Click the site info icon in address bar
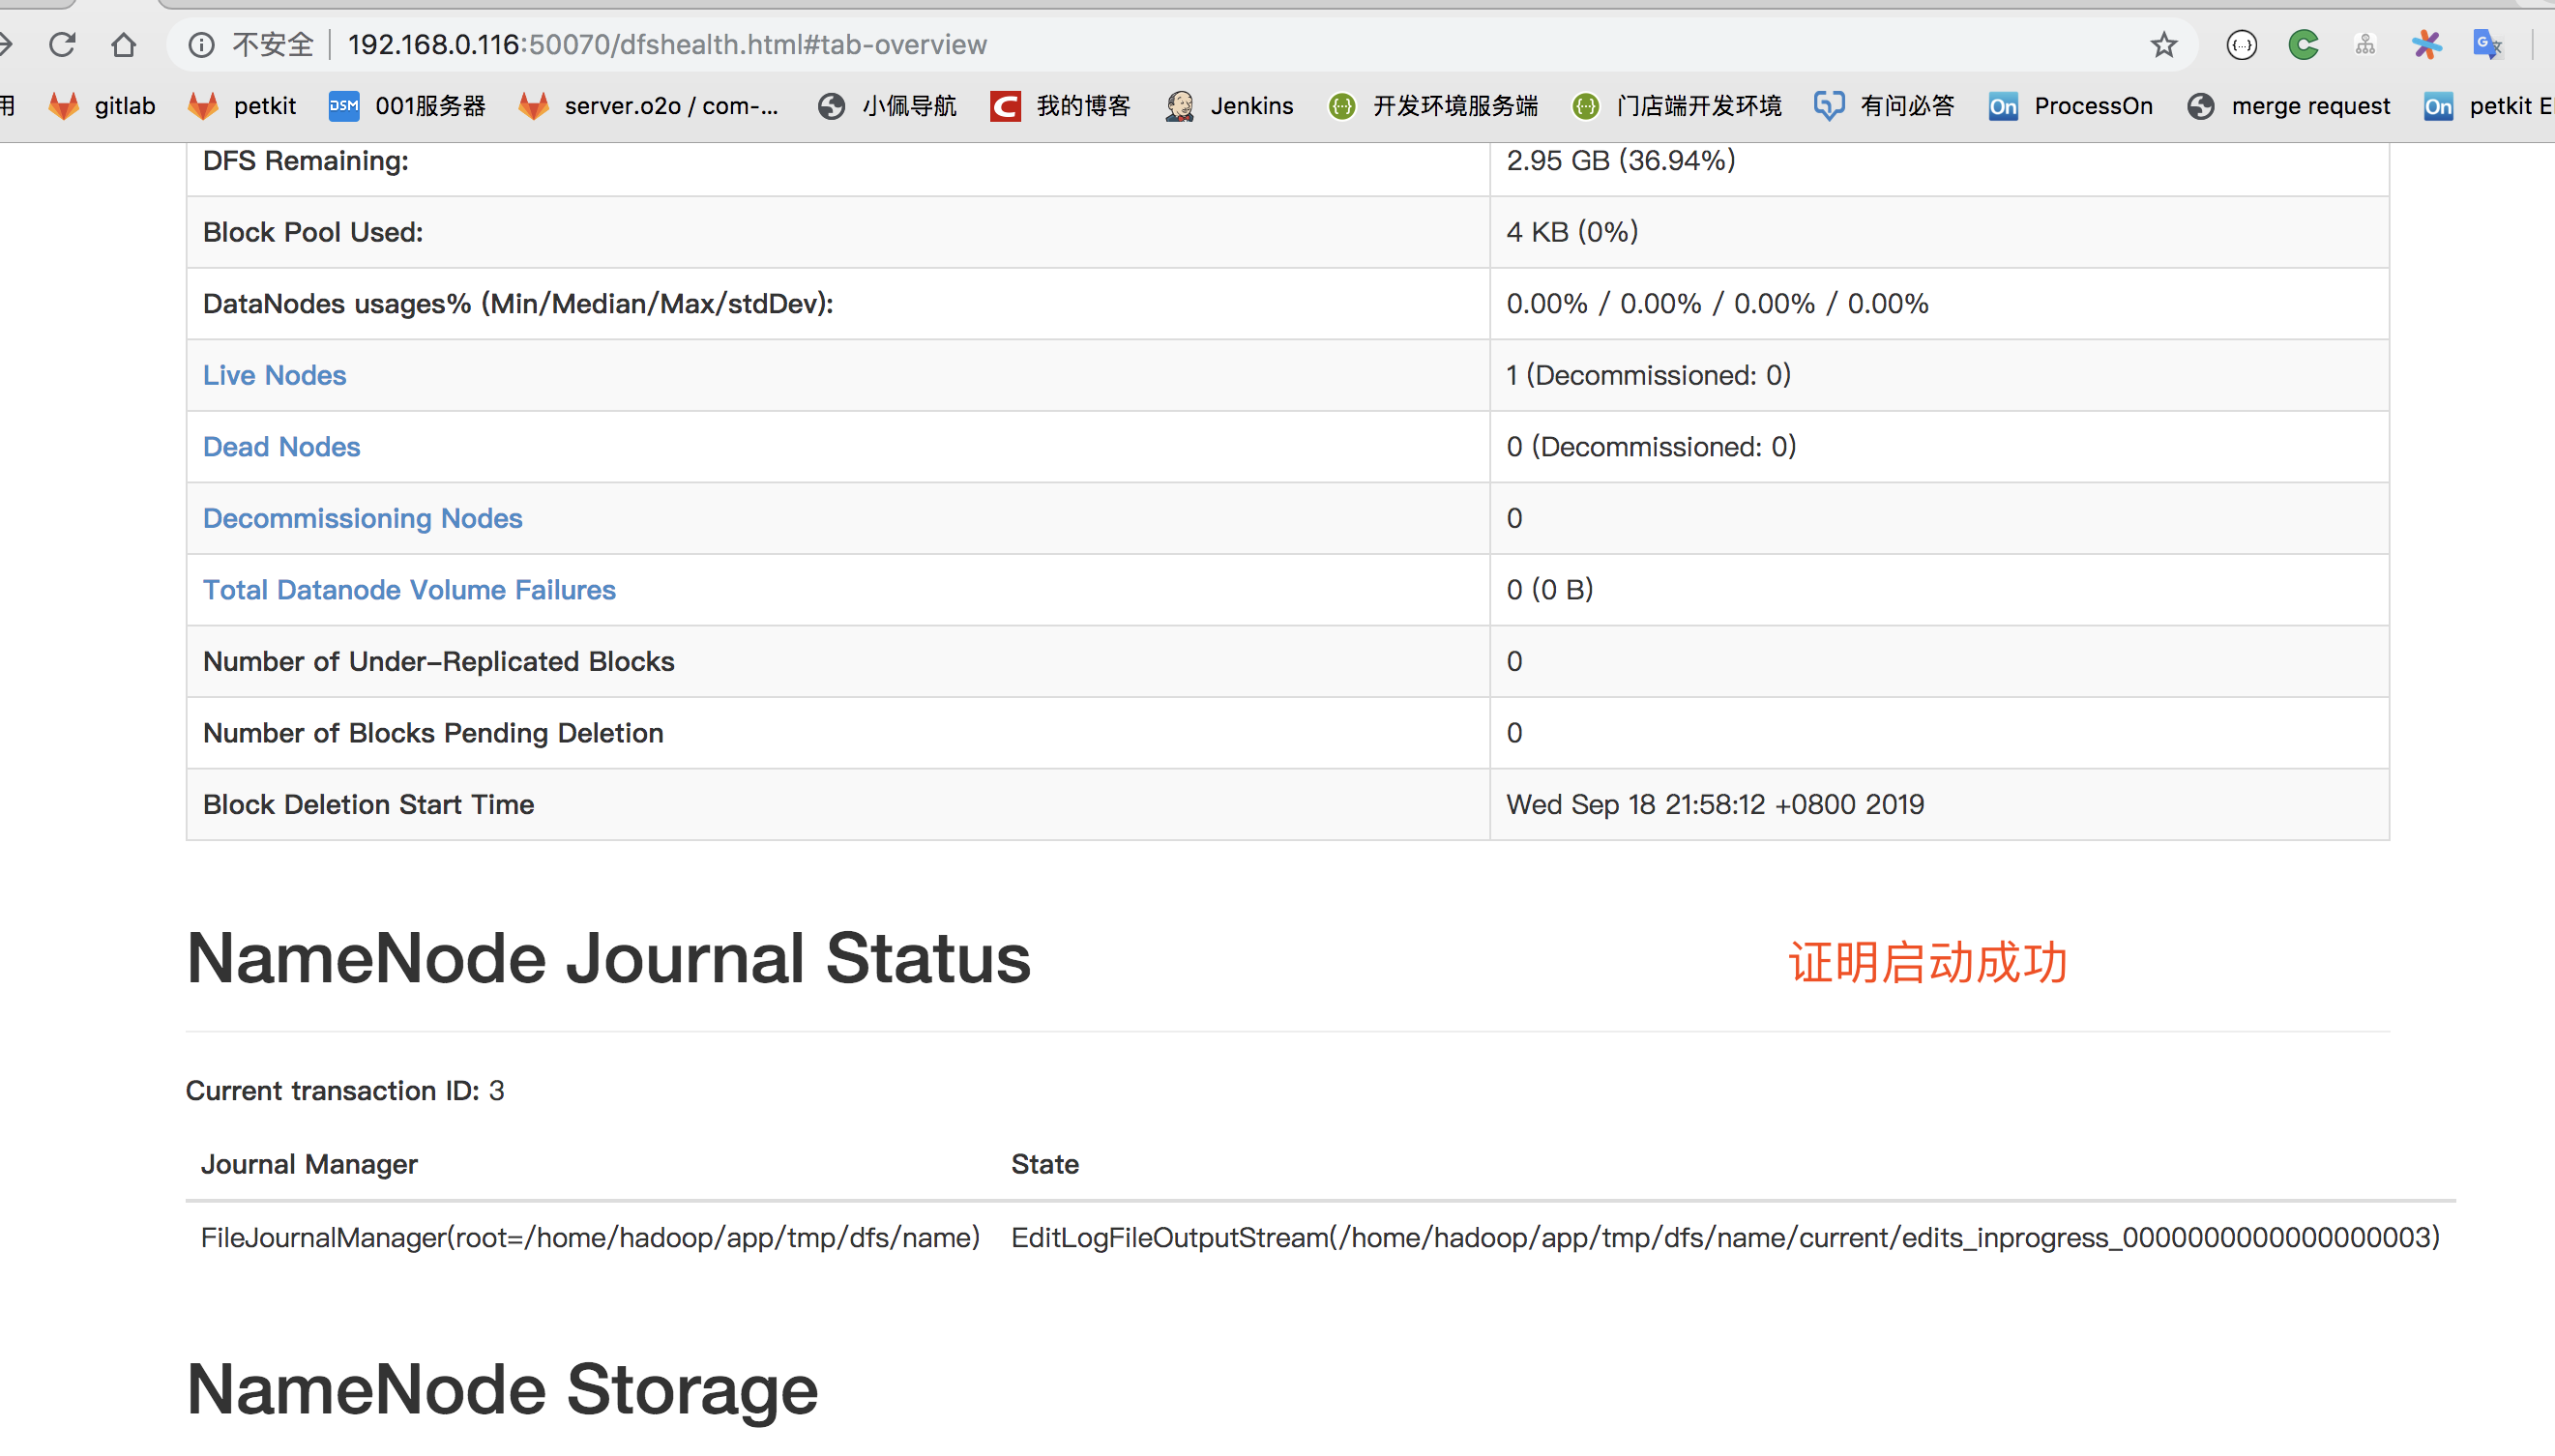This screenshot has width=2555, height=1456. point(201,44)
